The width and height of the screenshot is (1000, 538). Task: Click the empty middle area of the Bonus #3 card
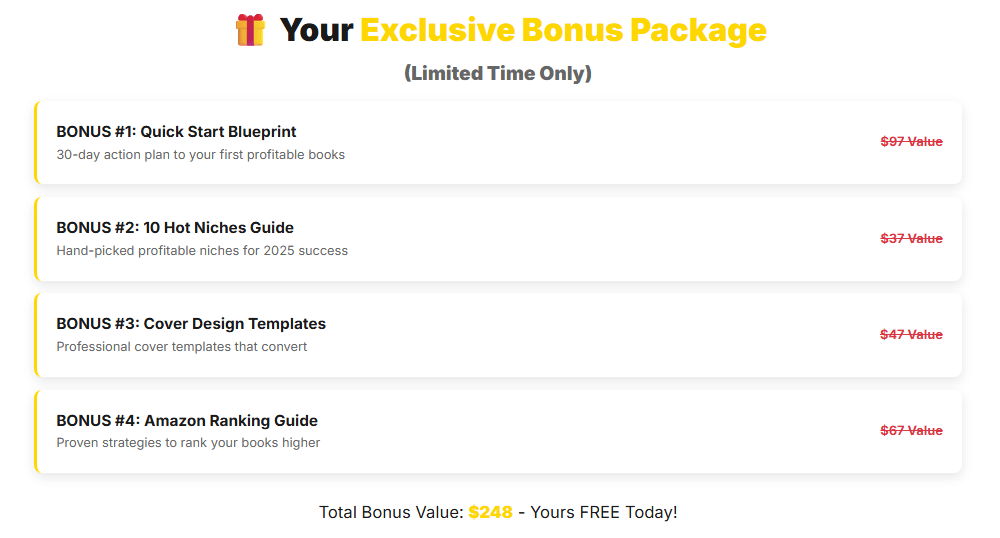[600, 335]
